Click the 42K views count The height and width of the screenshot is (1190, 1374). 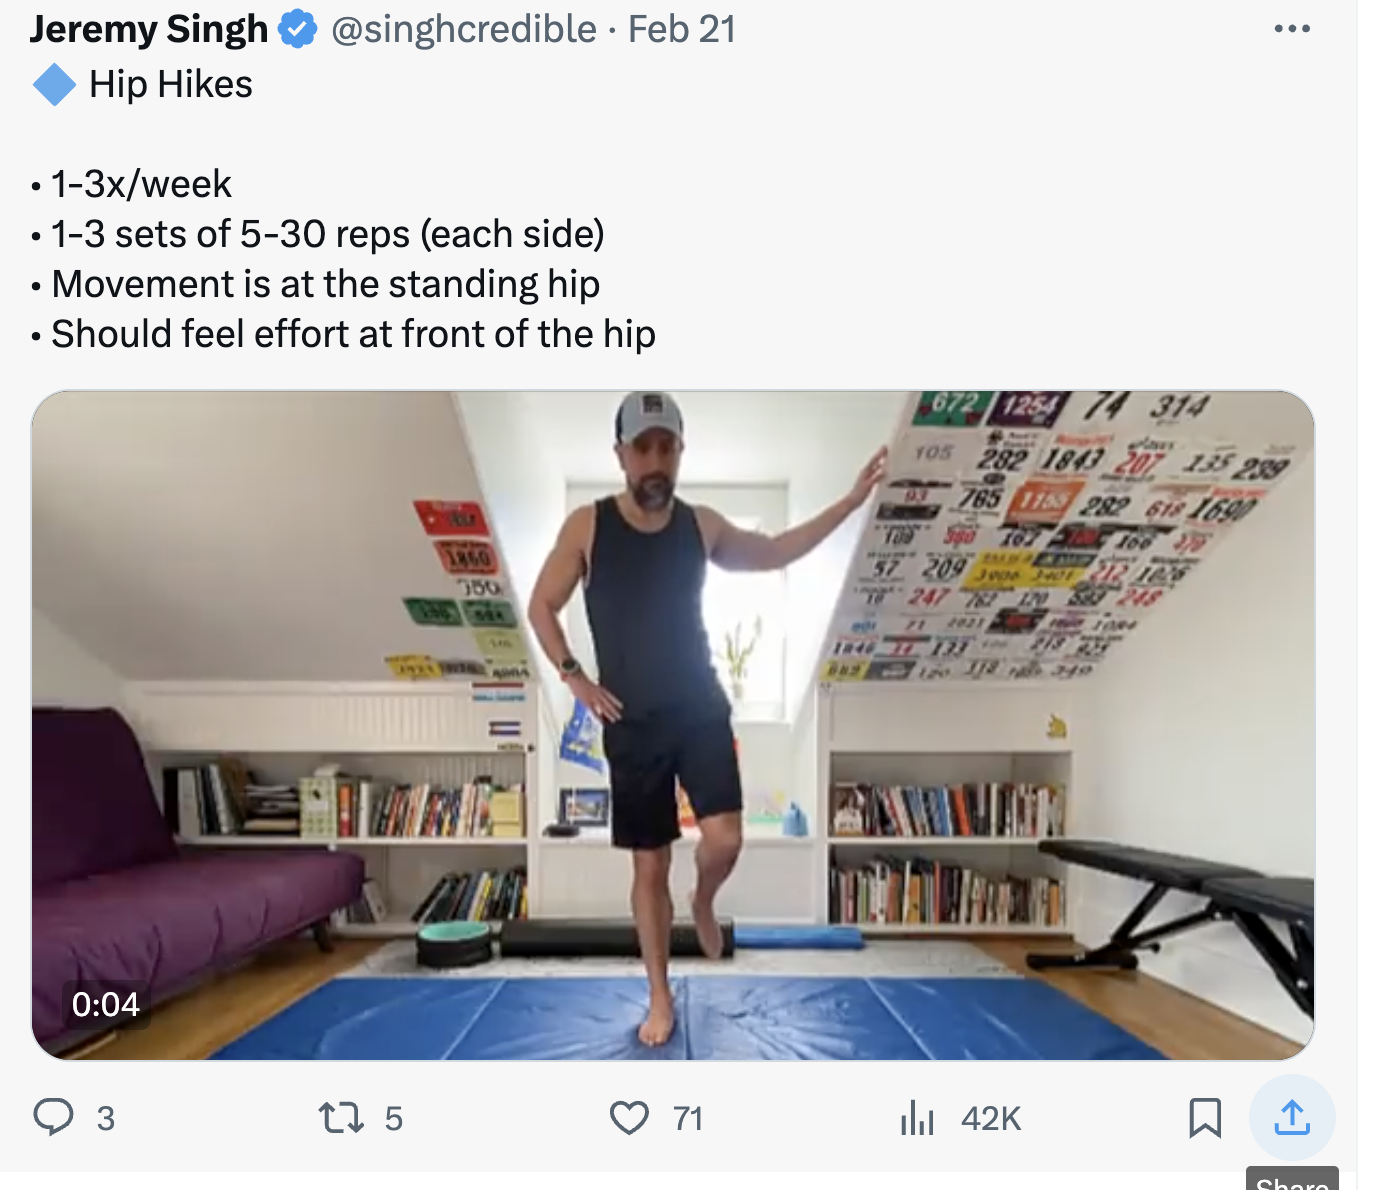click(x=991, y=1118)
